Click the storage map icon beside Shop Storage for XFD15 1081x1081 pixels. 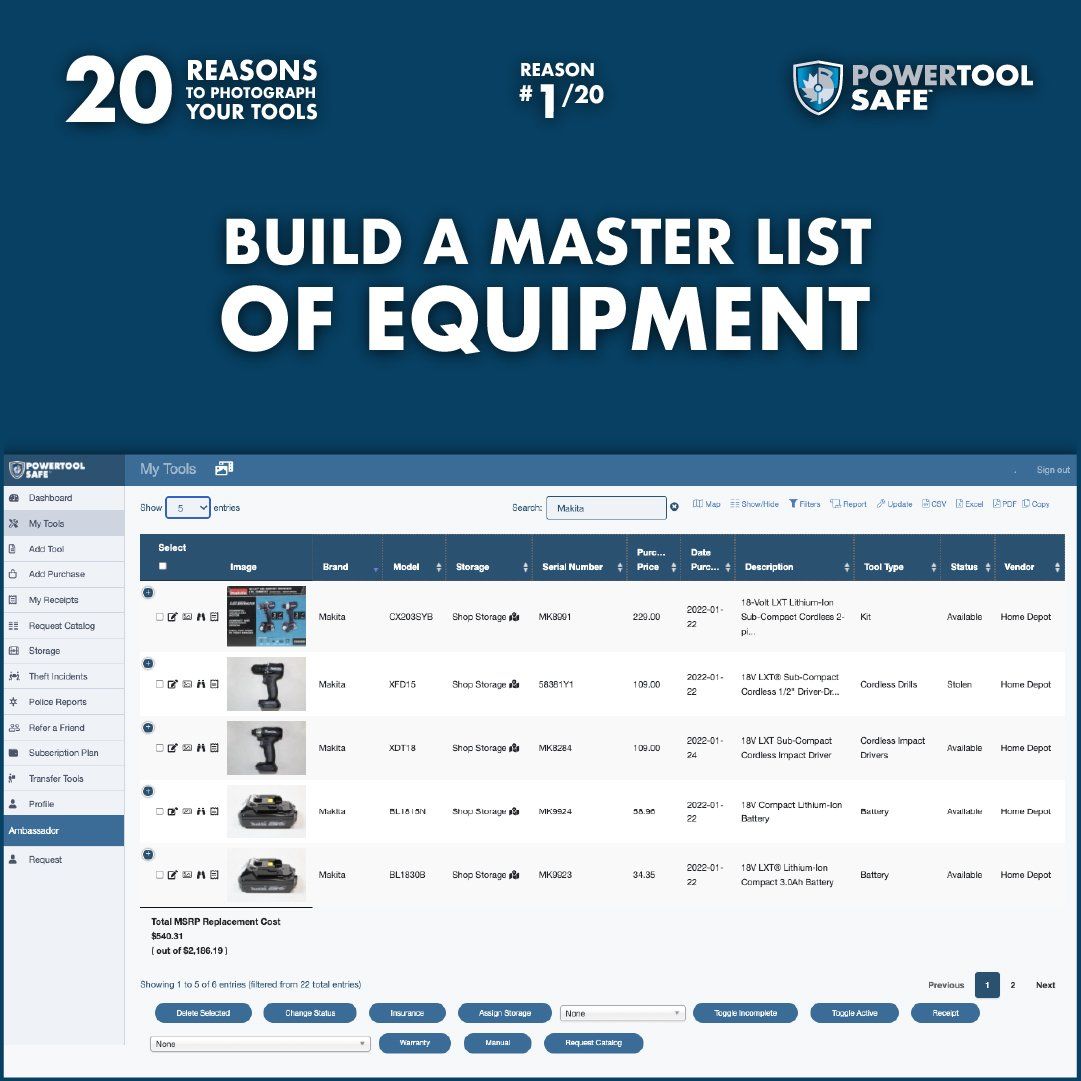click(514, 685)
